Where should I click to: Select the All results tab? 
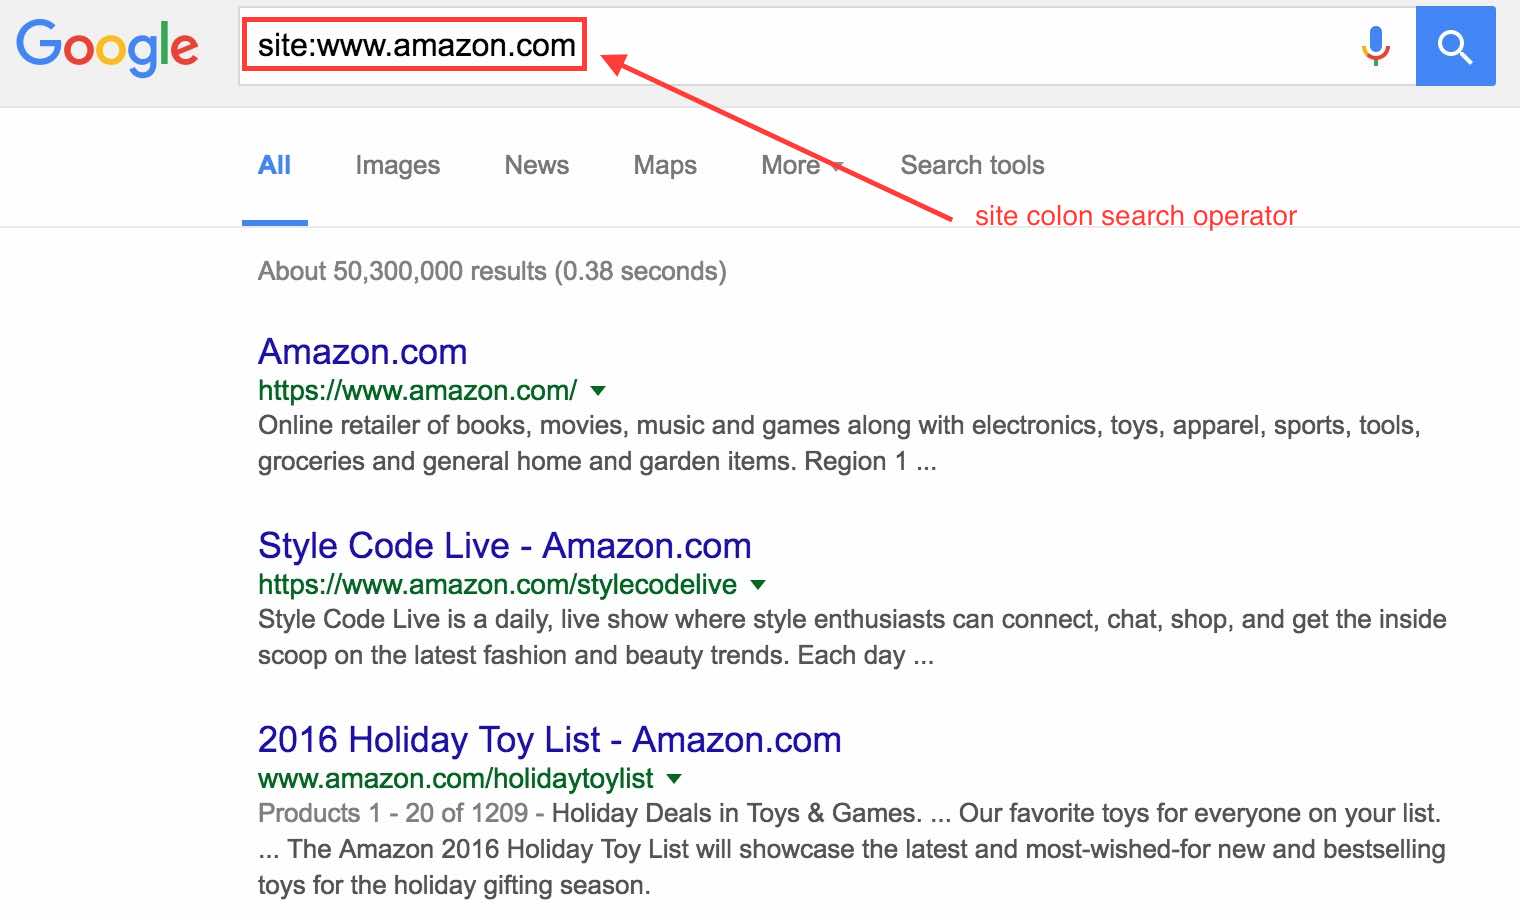(274, 165)
